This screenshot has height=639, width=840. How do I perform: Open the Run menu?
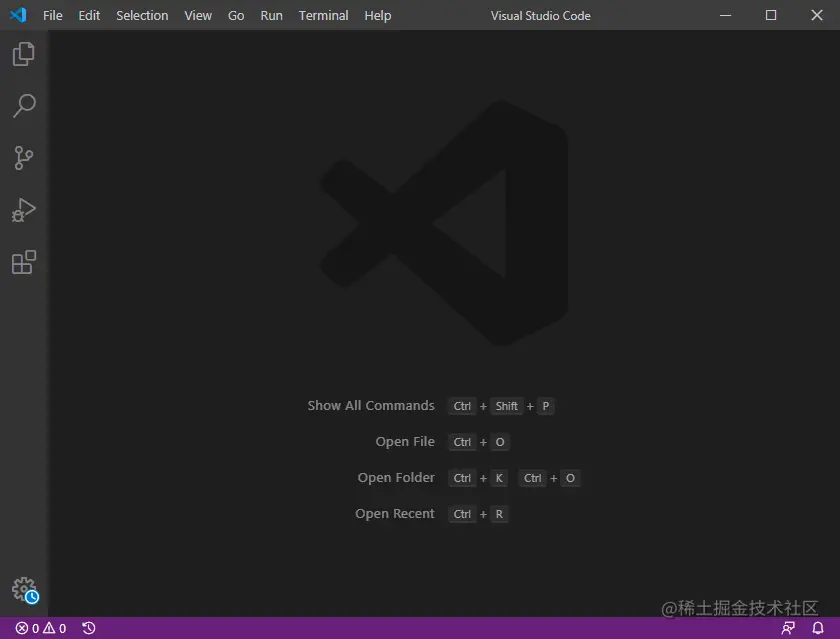pyautogui.click(x=272, y=16)
